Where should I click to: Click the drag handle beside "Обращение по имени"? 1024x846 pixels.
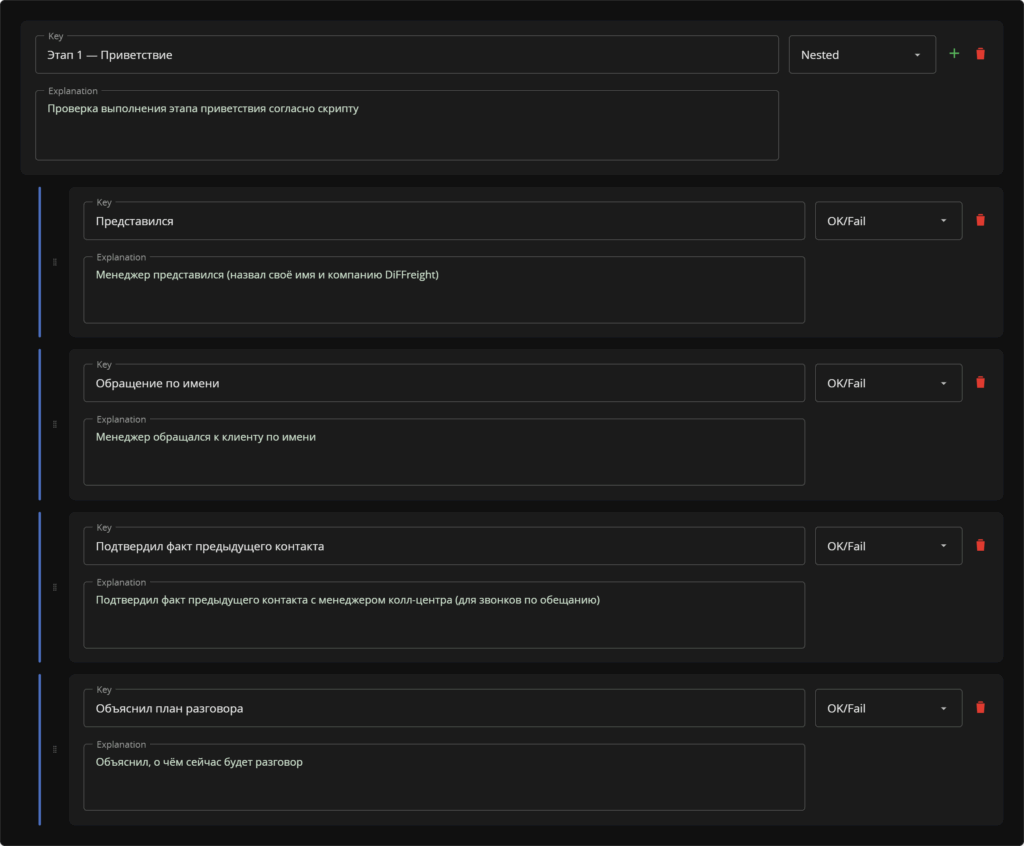pyautogui.click(x=55, y=424)
